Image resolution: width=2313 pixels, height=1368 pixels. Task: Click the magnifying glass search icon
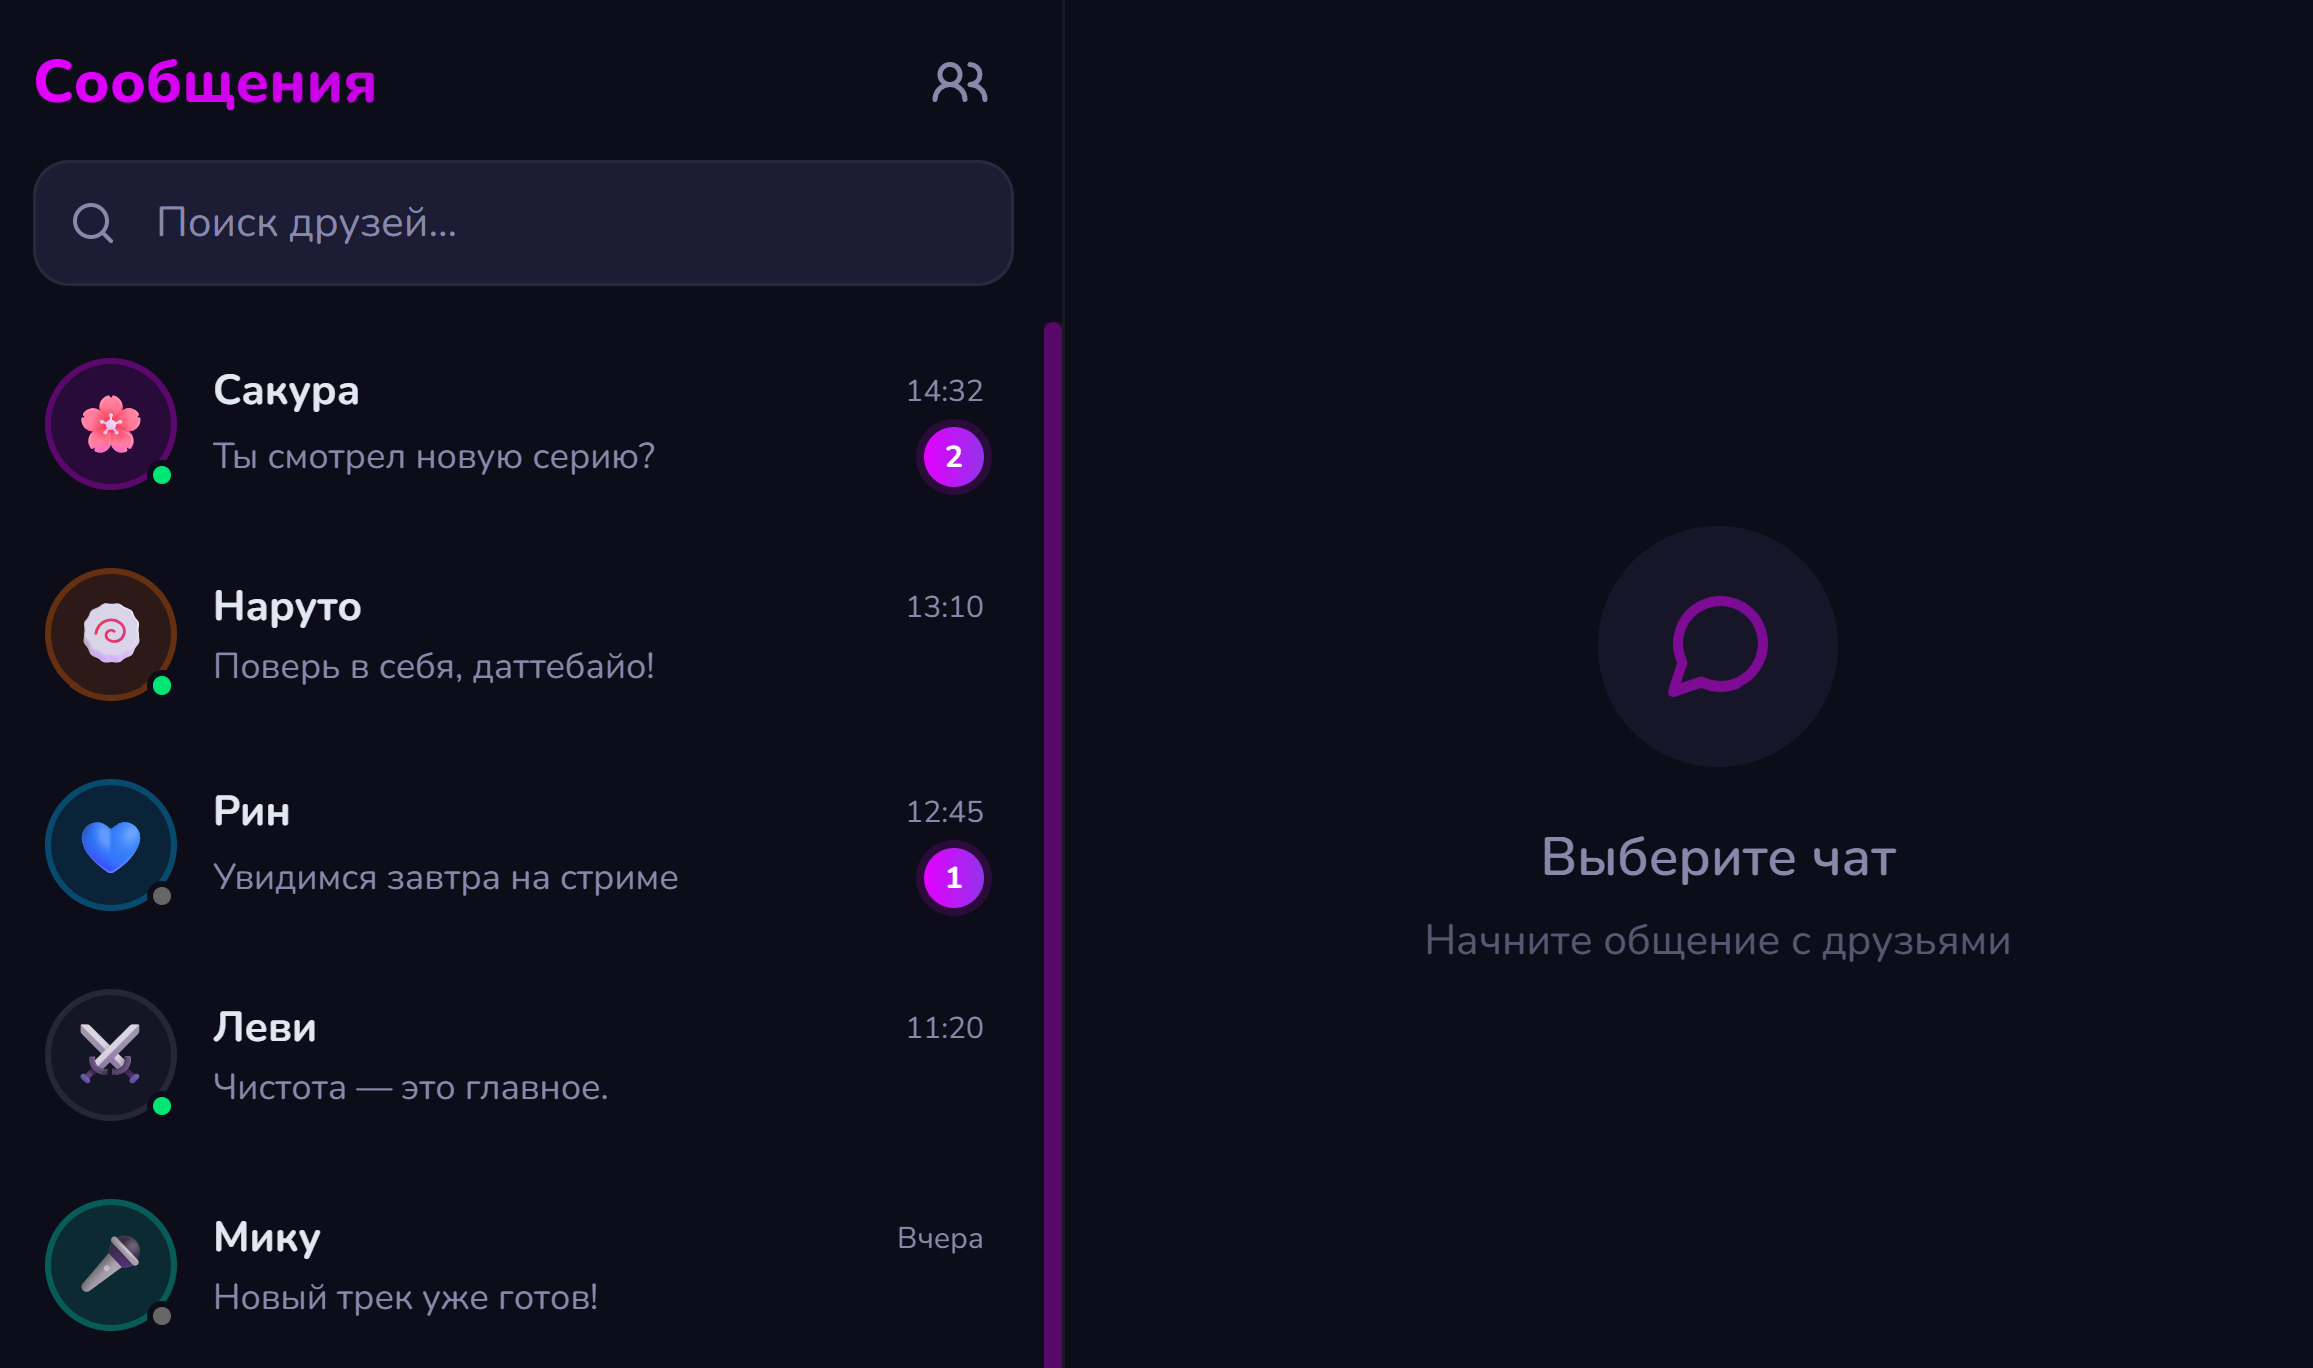[x=92, y=222]
